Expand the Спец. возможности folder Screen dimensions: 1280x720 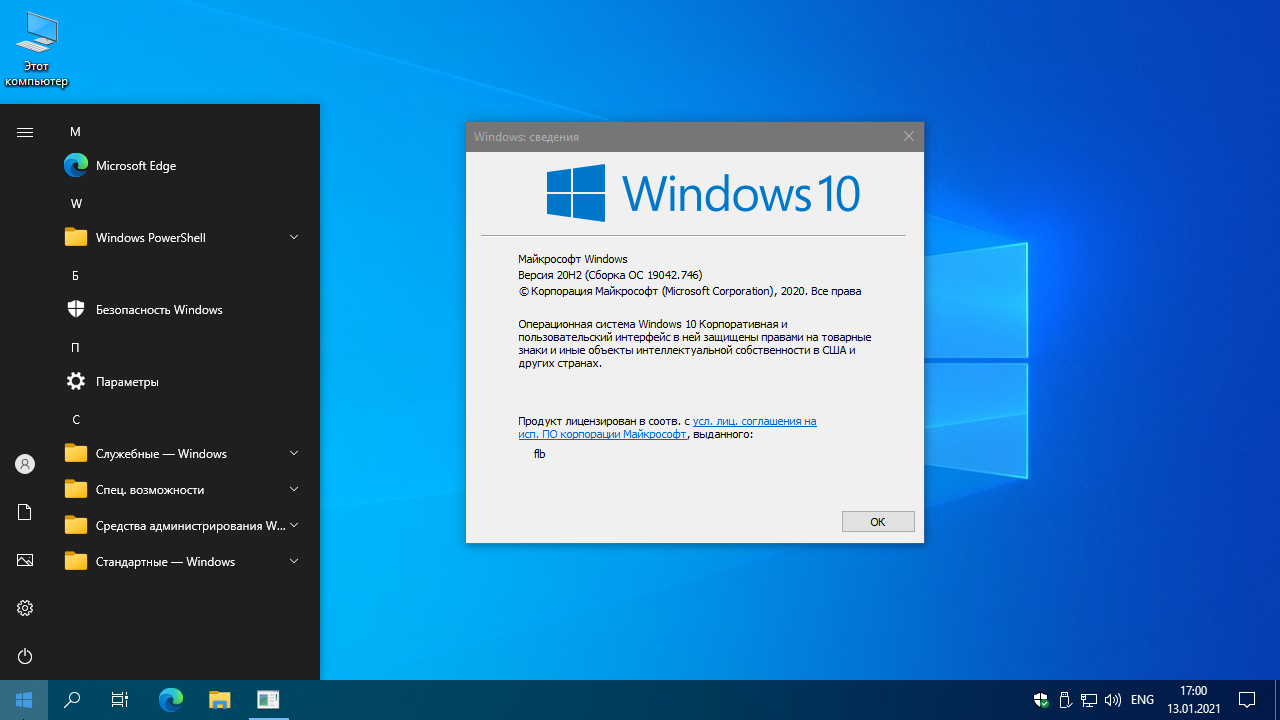tap(294, 489)
